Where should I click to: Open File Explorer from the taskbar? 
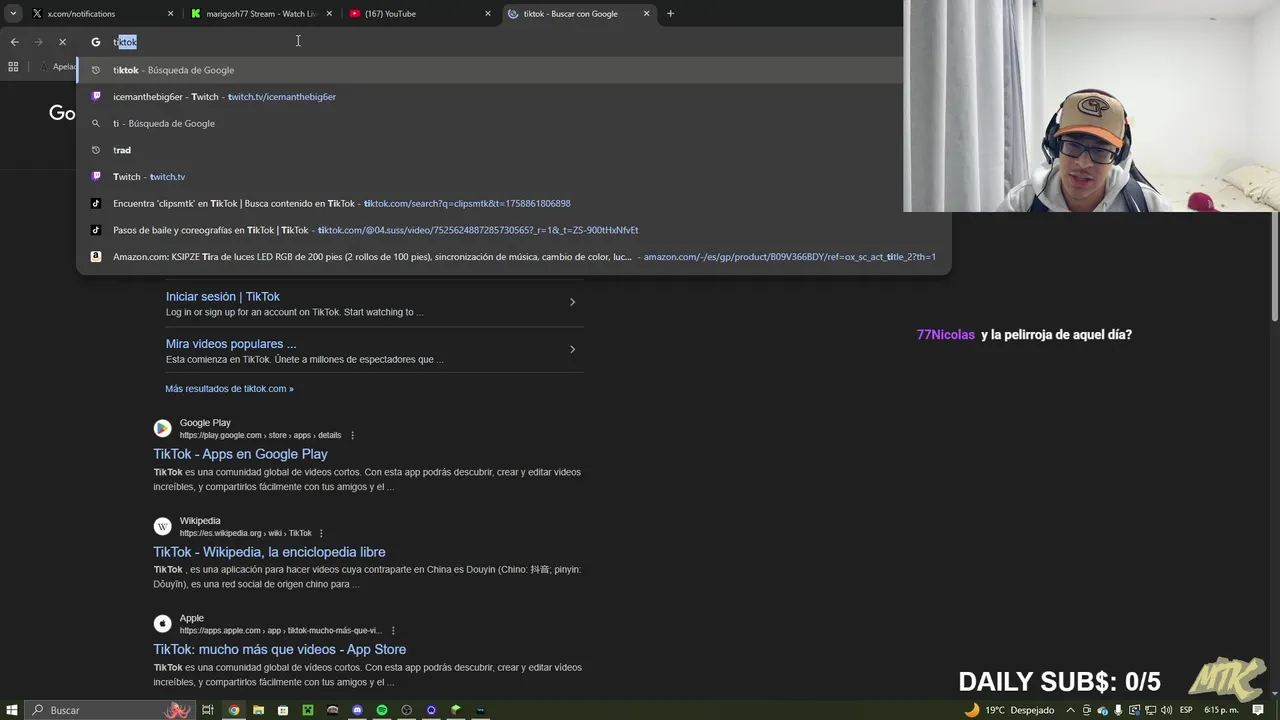coord(258,710)
